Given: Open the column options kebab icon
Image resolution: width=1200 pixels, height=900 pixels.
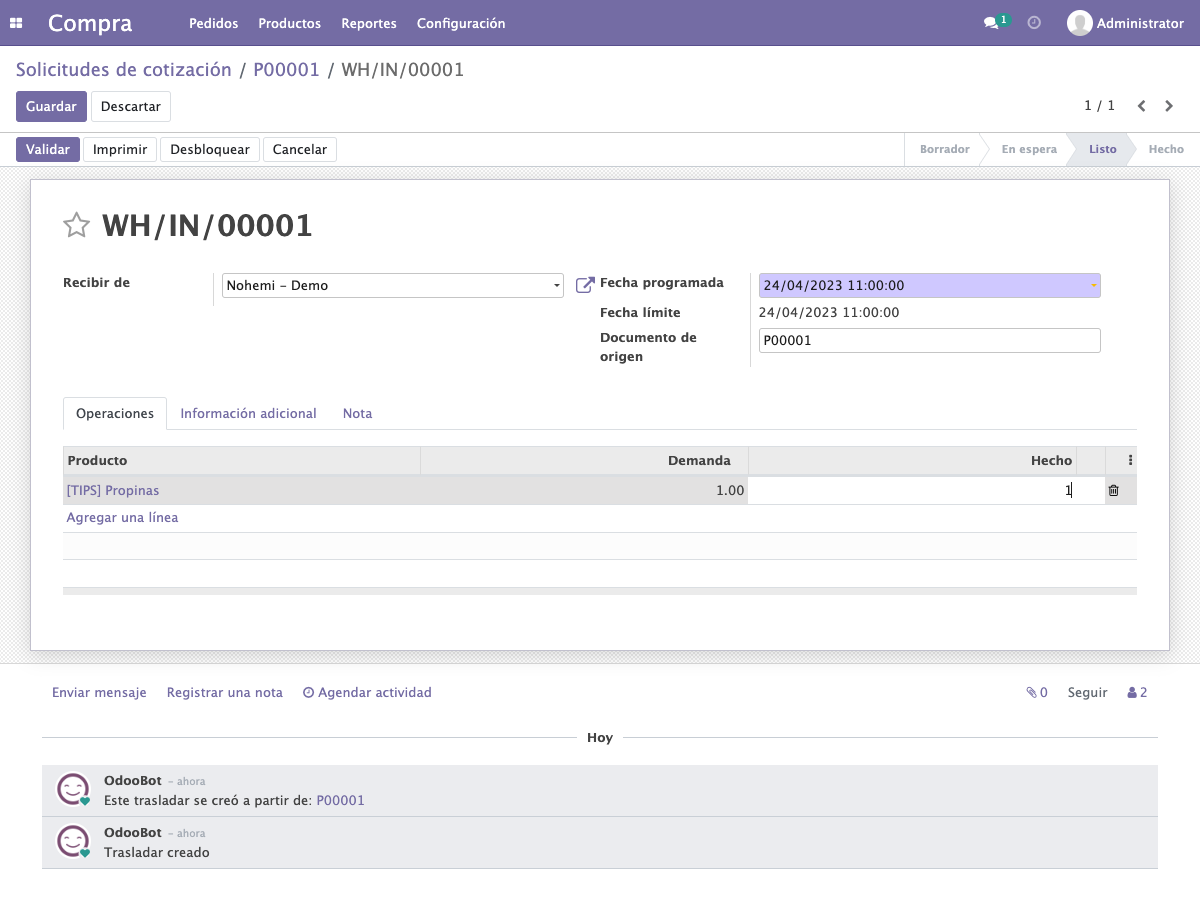Looking at the screenshot, I should pos(1130,460).
